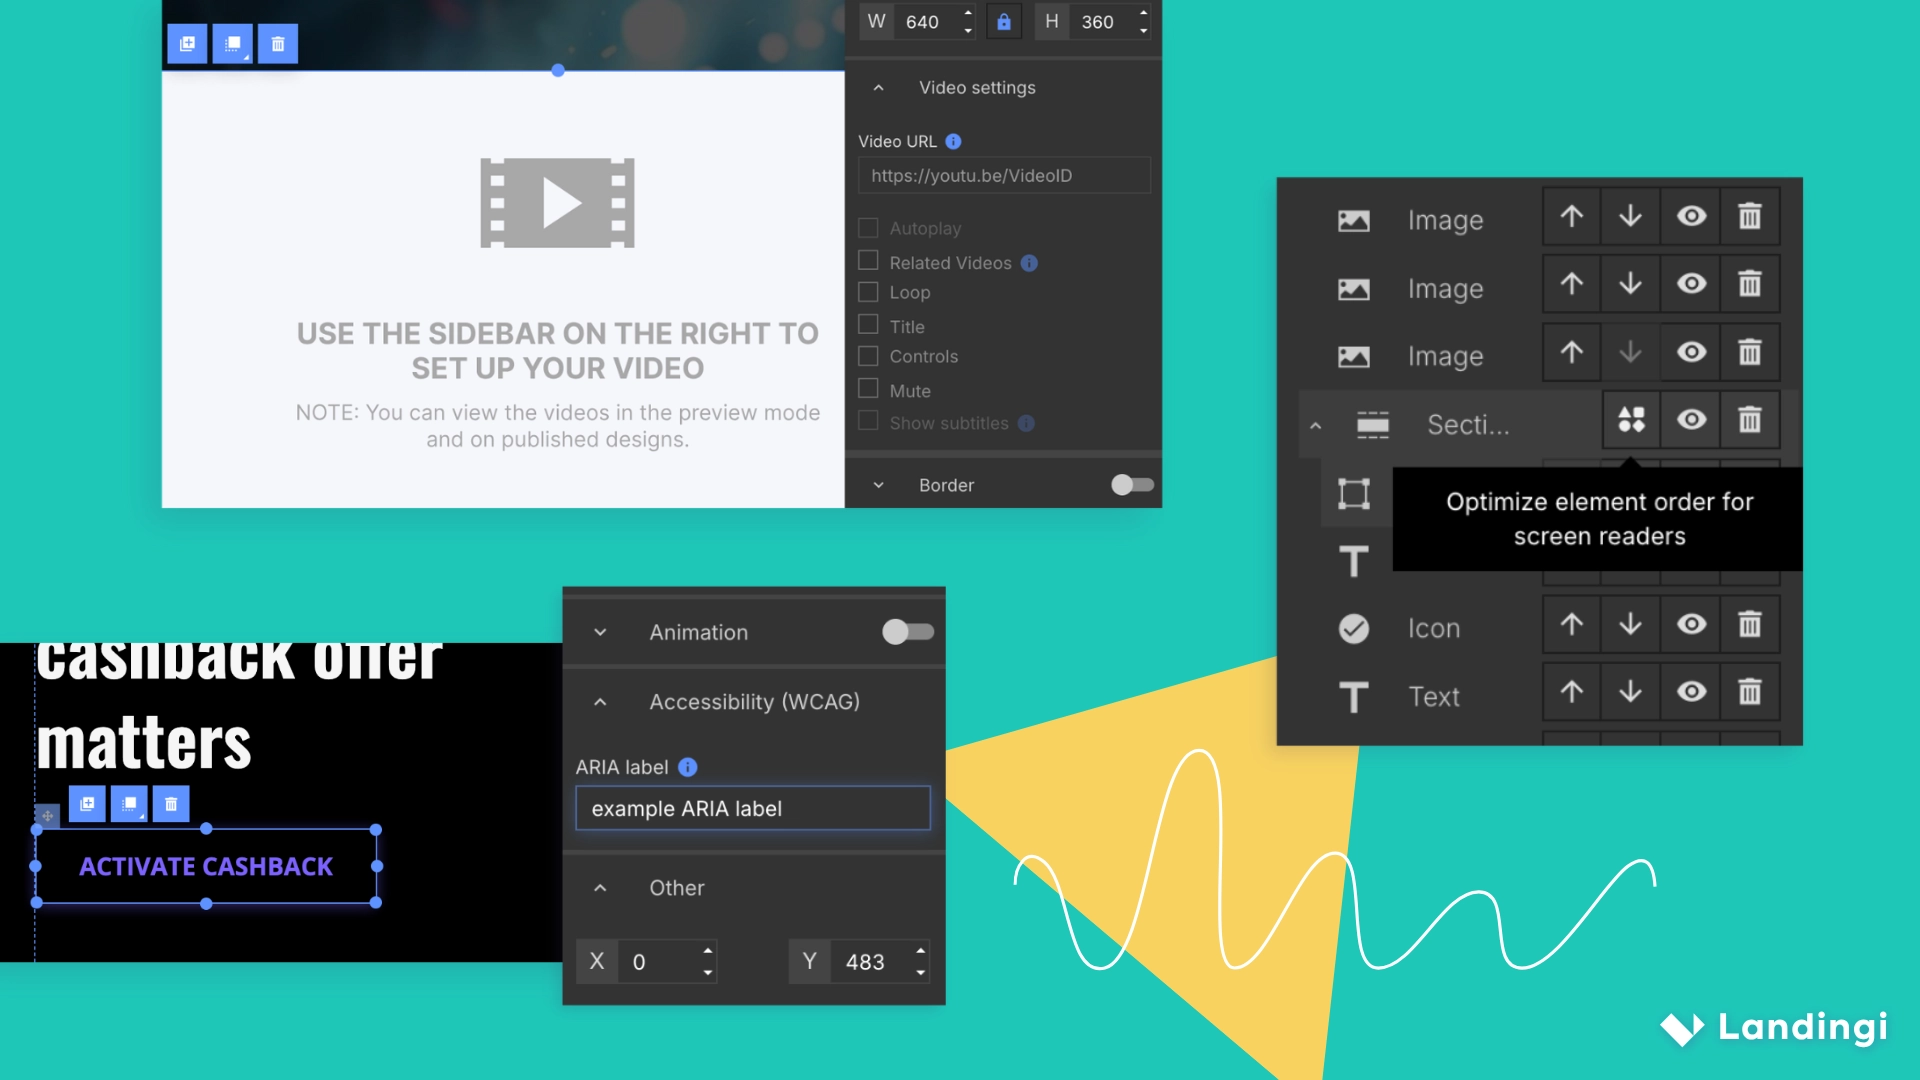
Task: Click the ACTIVATE CASHBACK button
Action: 205,866
